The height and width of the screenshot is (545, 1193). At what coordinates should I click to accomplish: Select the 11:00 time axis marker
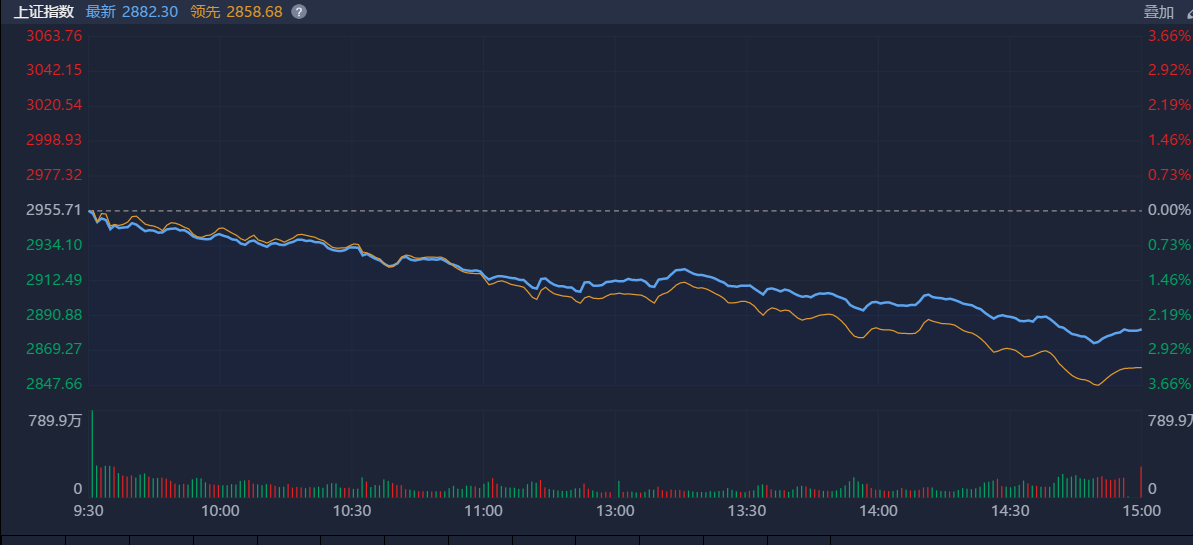483,511
